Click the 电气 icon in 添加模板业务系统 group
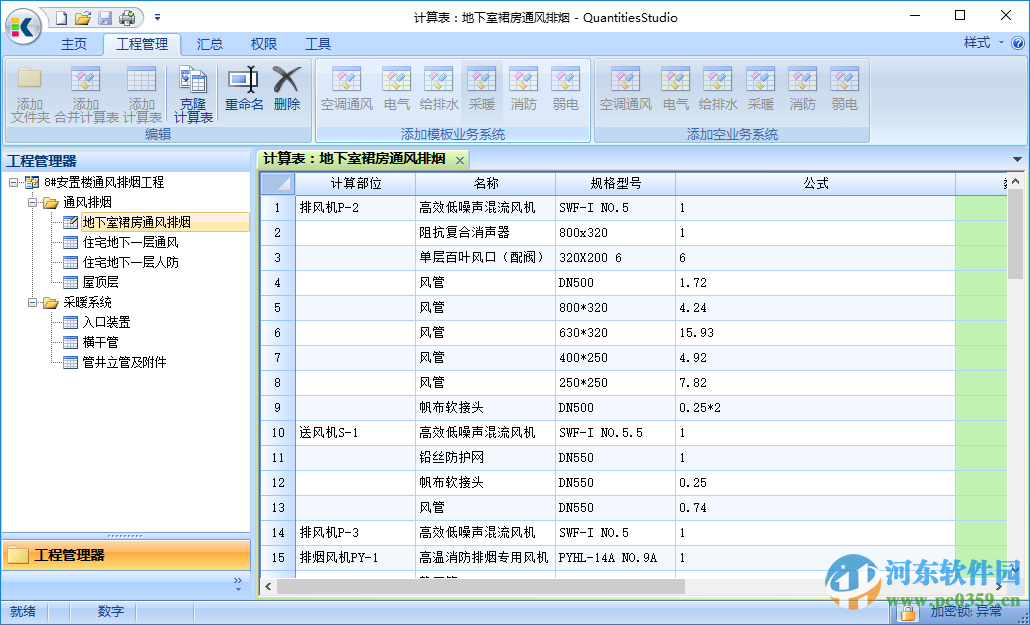Viewport: 1030px width, 625px height. tap(396, 90)
